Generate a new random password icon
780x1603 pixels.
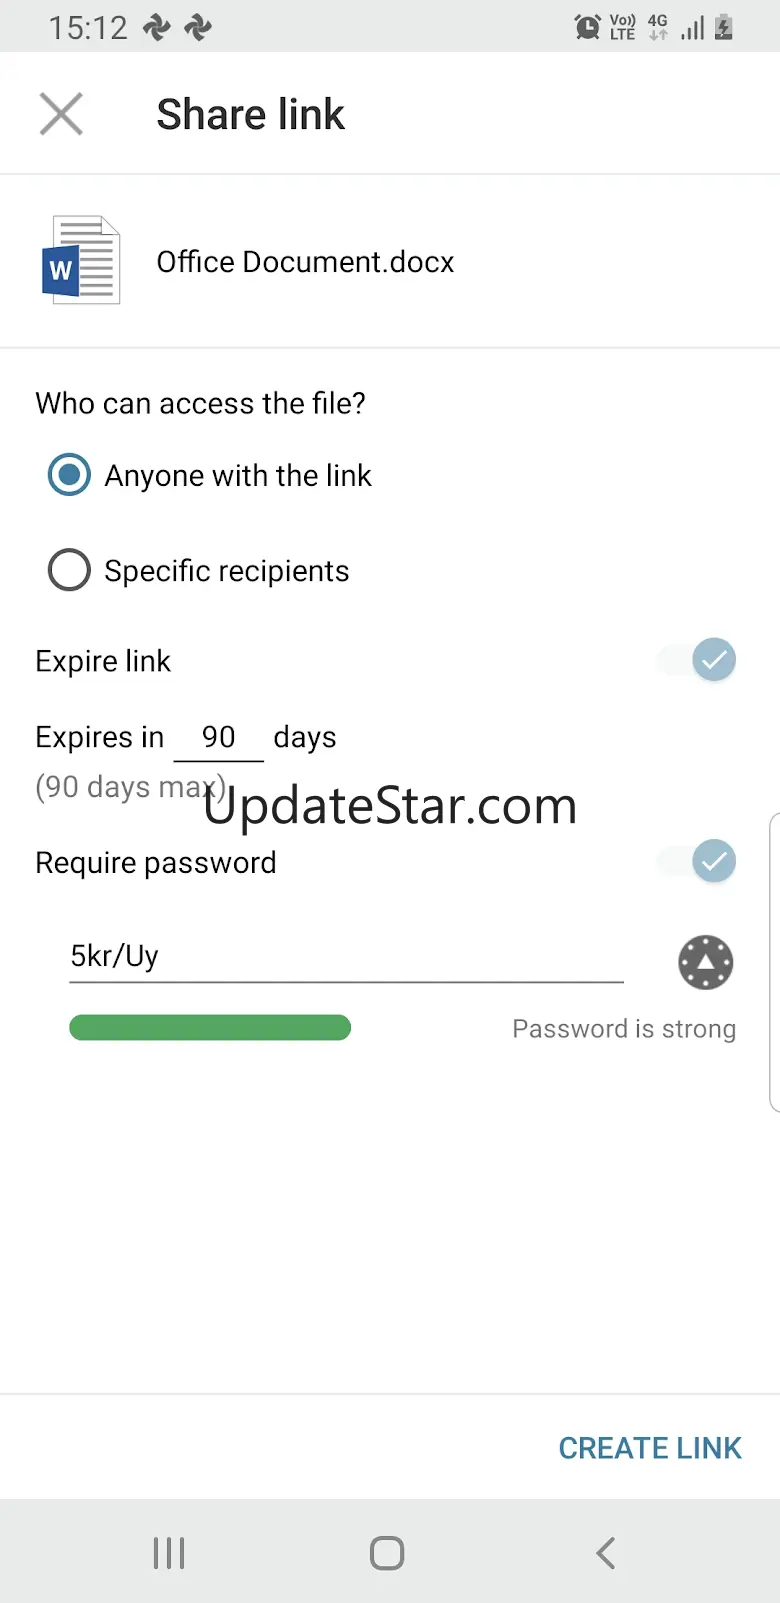pyautogui.click(x=706, y=962)
